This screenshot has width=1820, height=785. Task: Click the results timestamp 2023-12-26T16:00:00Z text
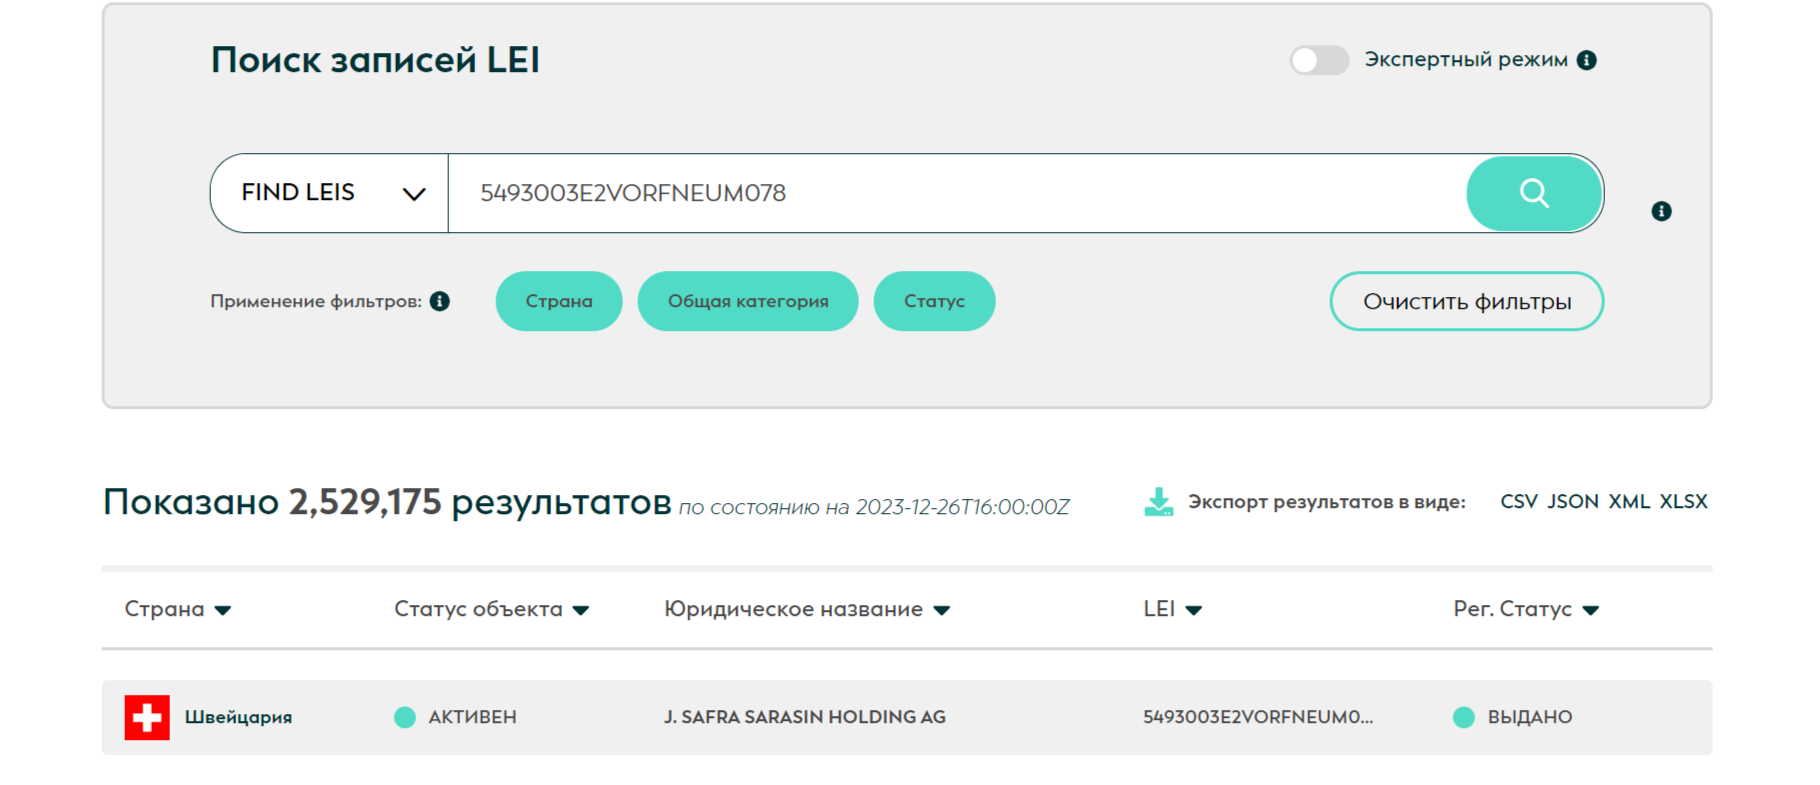[x=962, y=507]
